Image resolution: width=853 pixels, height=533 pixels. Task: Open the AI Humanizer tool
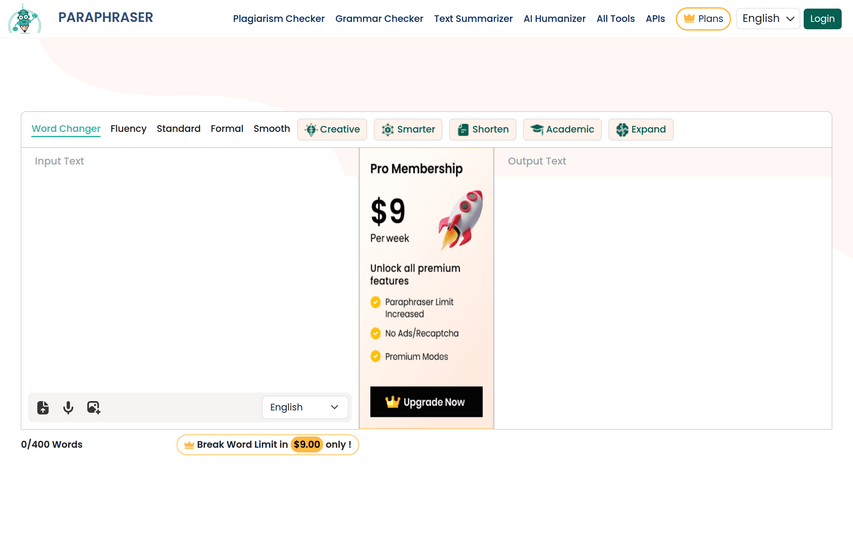click(x=555, y=19)
